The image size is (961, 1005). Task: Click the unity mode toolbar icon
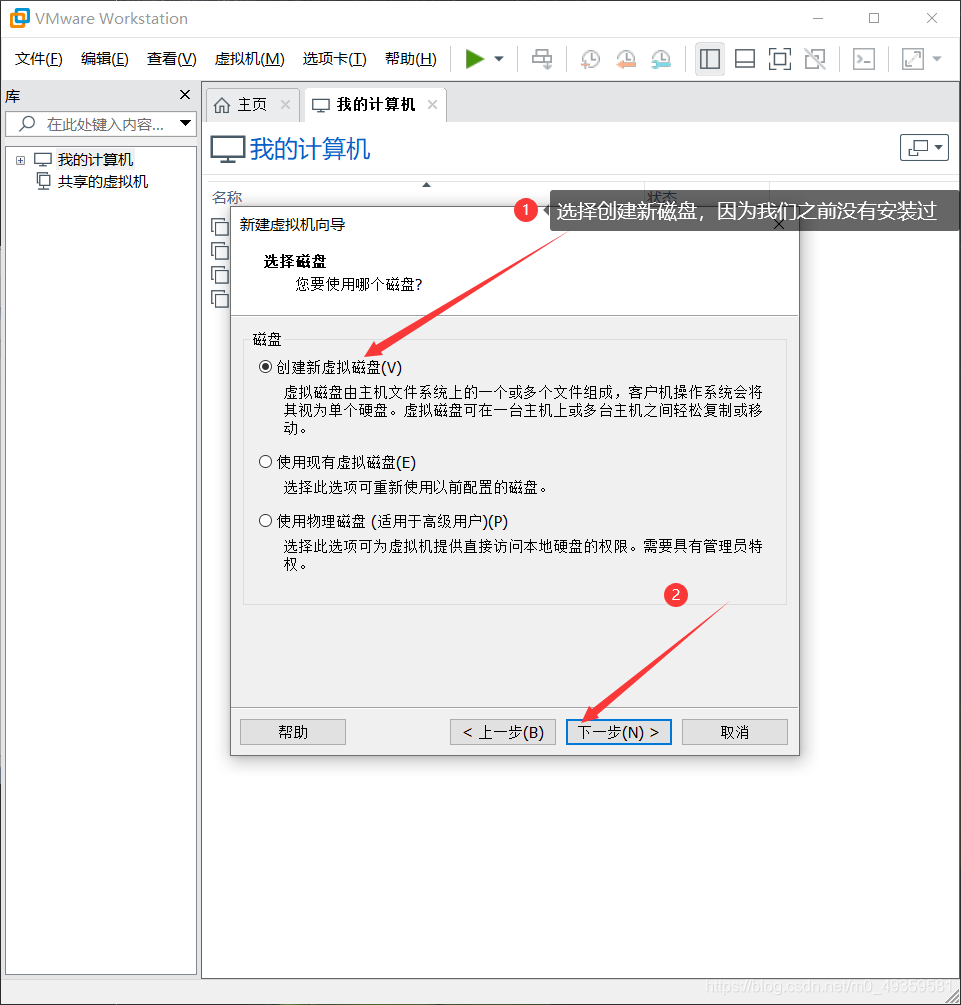(815, 59)
